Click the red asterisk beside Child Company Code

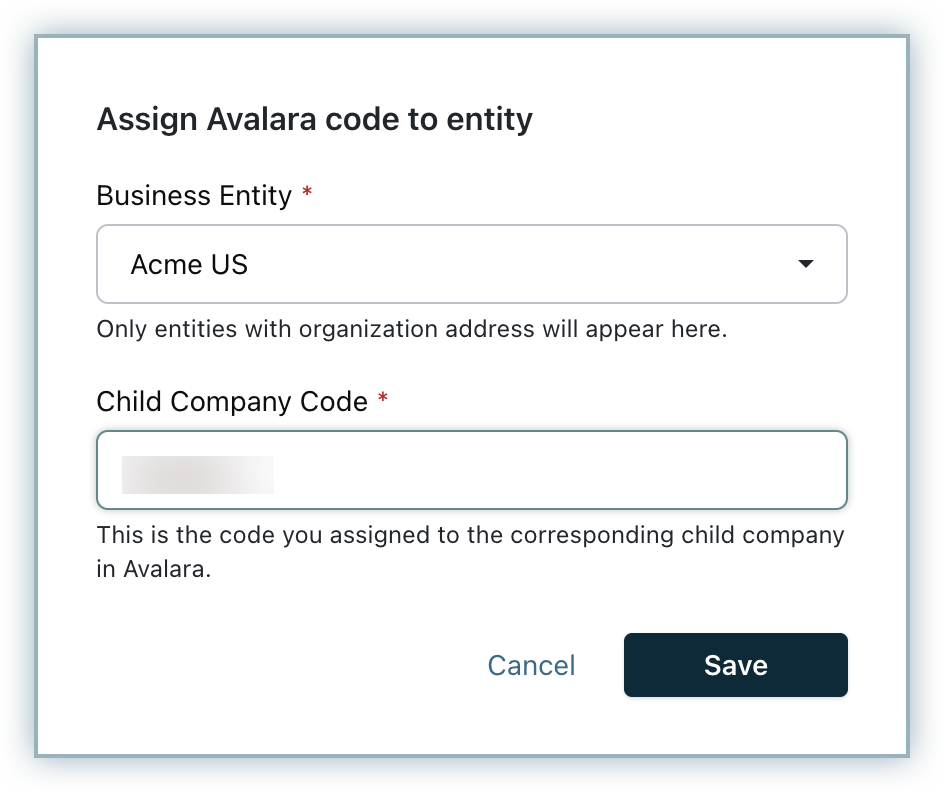(383, 399)
